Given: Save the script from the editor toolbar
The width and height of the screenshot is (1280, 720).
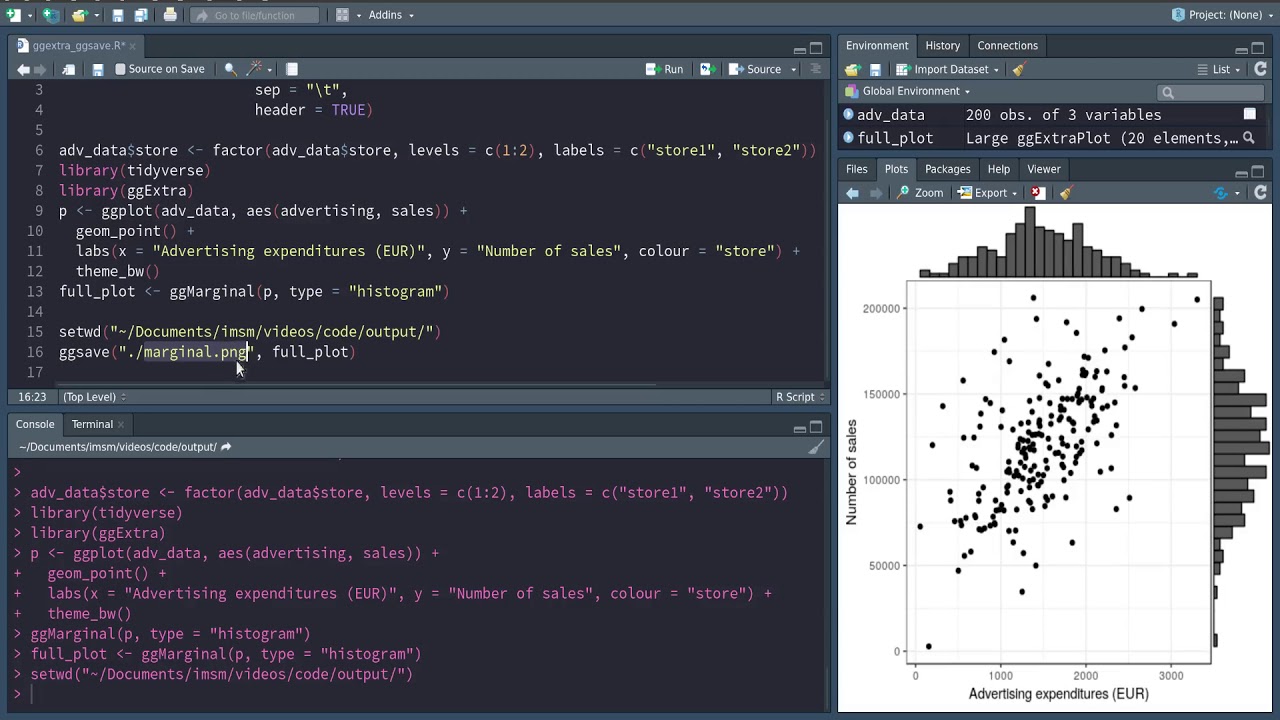Looking at the screenshot, I should (x=98, y=69).
